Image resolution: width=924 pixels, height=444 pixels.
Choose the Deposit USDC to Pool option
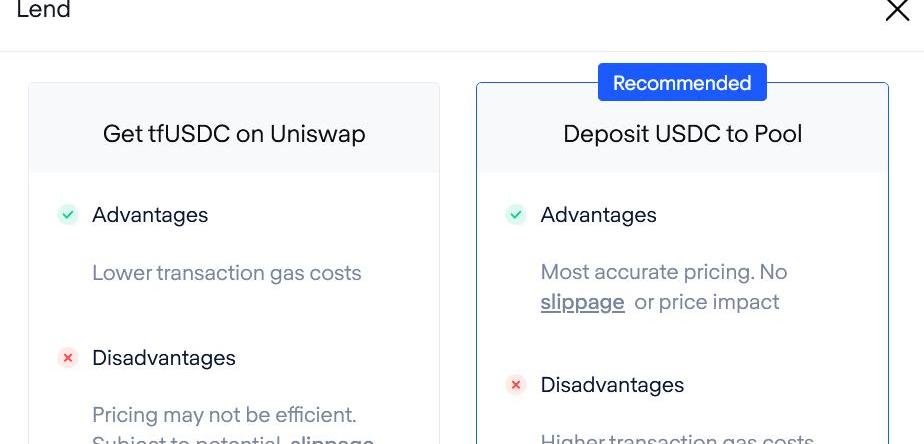682,134
